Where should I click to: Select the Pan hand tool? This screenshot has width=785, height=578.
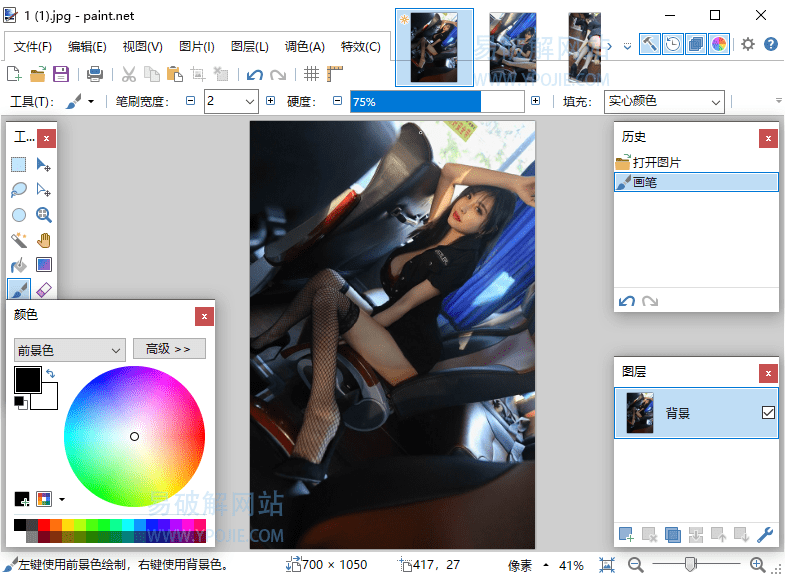[44, 240]
